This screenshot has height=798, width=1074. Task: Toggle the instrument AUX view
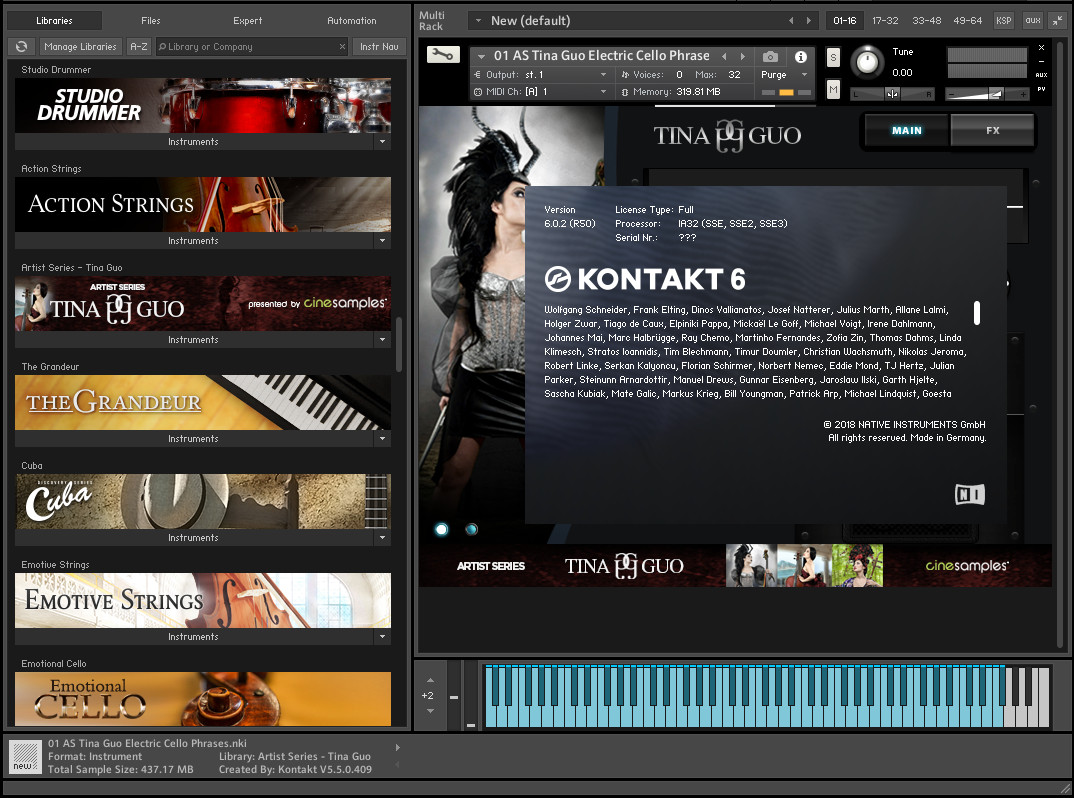(x=1041, y=75)
